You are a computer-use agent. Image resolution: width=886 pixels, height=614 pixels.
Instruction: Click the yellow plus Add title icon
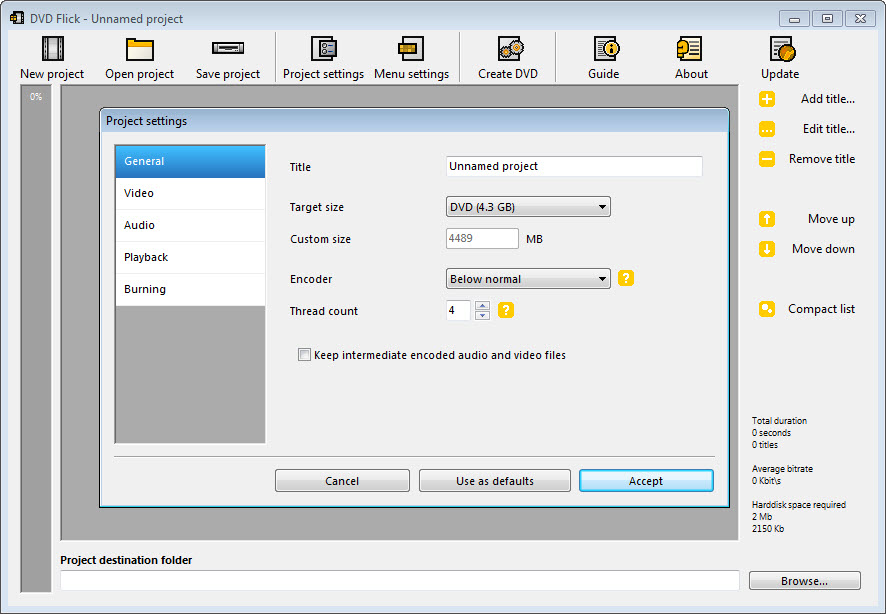click(767, 99)
